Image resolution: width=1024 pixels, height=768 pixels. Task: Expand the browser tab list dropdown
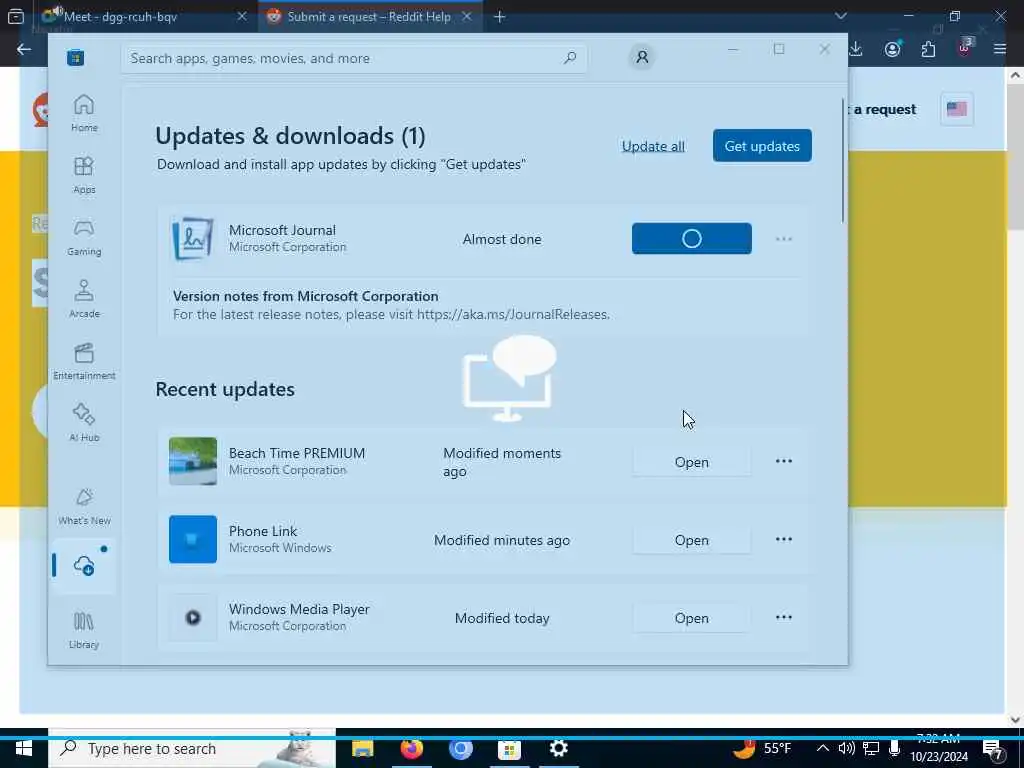(x=840, y=16)
